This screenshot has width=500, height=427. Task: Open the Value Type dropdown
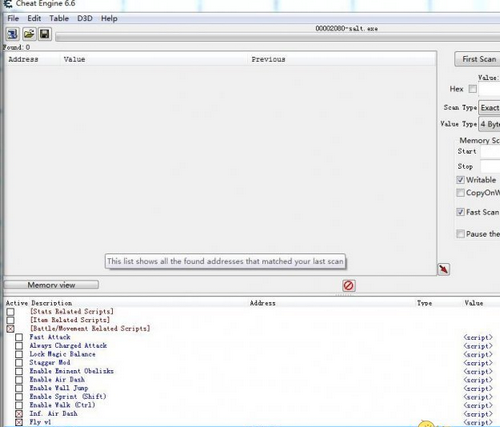coord(489,124)
